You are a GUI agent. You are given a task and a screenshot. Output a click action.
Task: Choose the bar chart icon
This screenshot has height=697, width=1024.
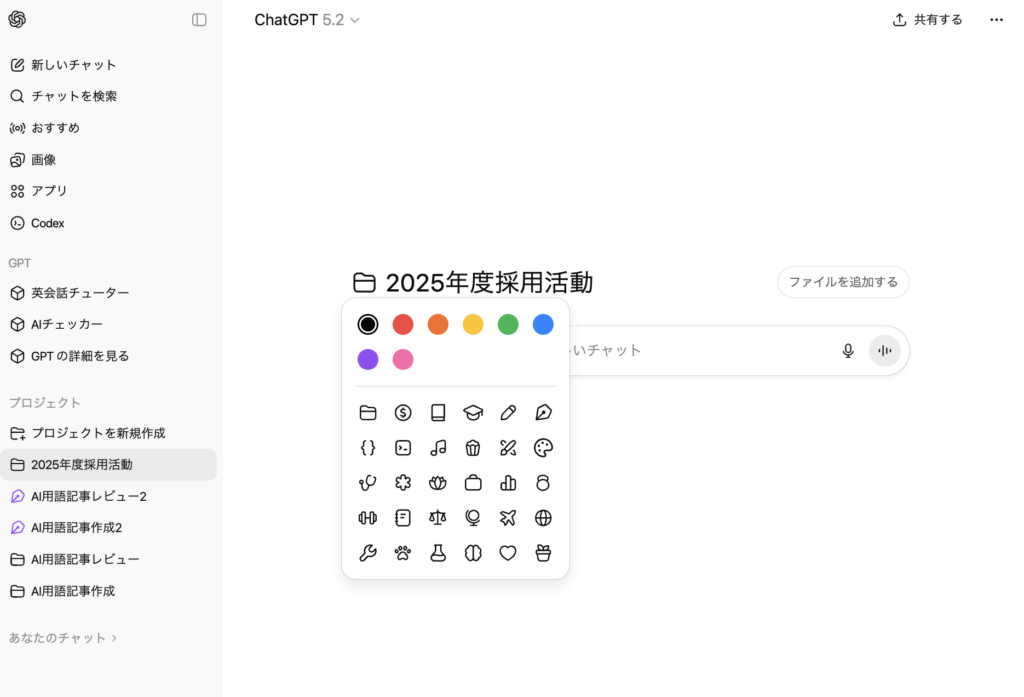[508, 483]
